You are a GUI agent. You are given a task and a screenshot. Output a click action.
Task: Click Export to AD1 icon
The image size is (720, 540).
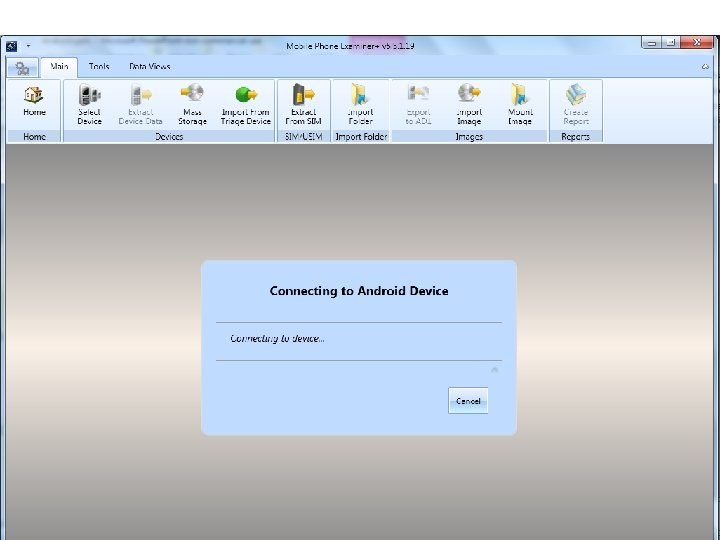click(x=418, y=105)
